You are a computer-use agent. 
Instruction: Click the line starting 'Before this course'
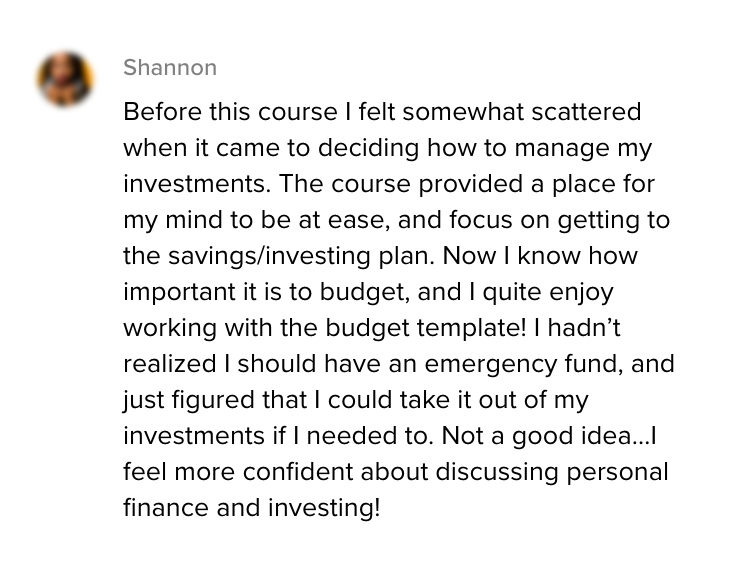pos(382,112)
